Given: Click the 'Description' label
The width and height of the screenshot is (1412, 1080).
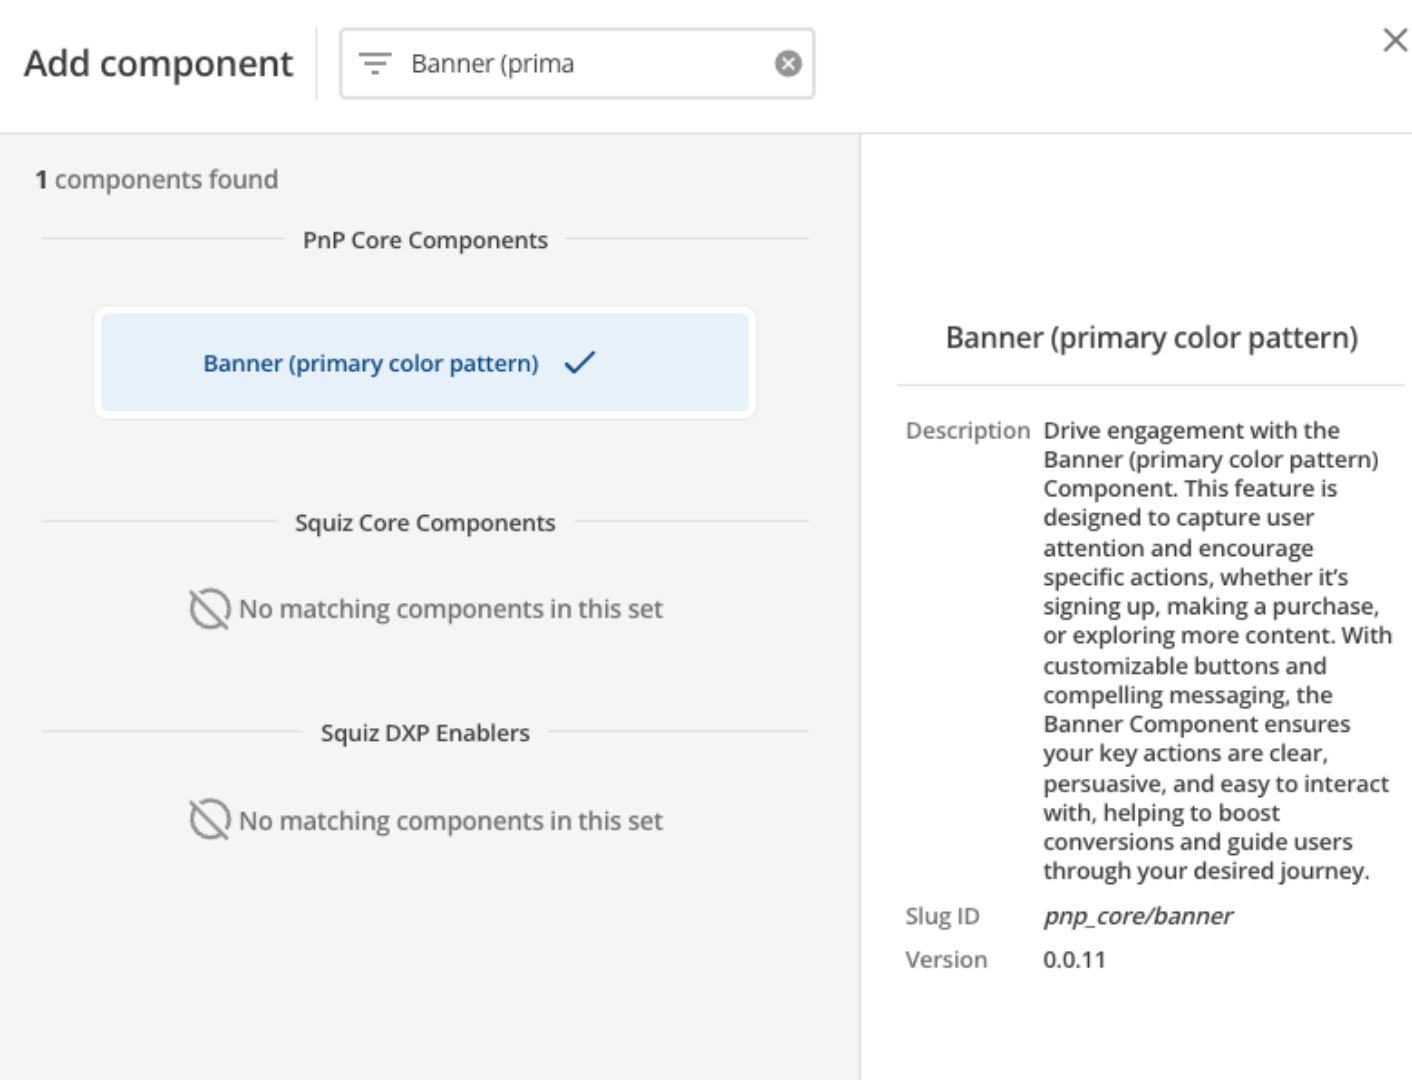Looking at the screenshot, I should pos(967,431).
